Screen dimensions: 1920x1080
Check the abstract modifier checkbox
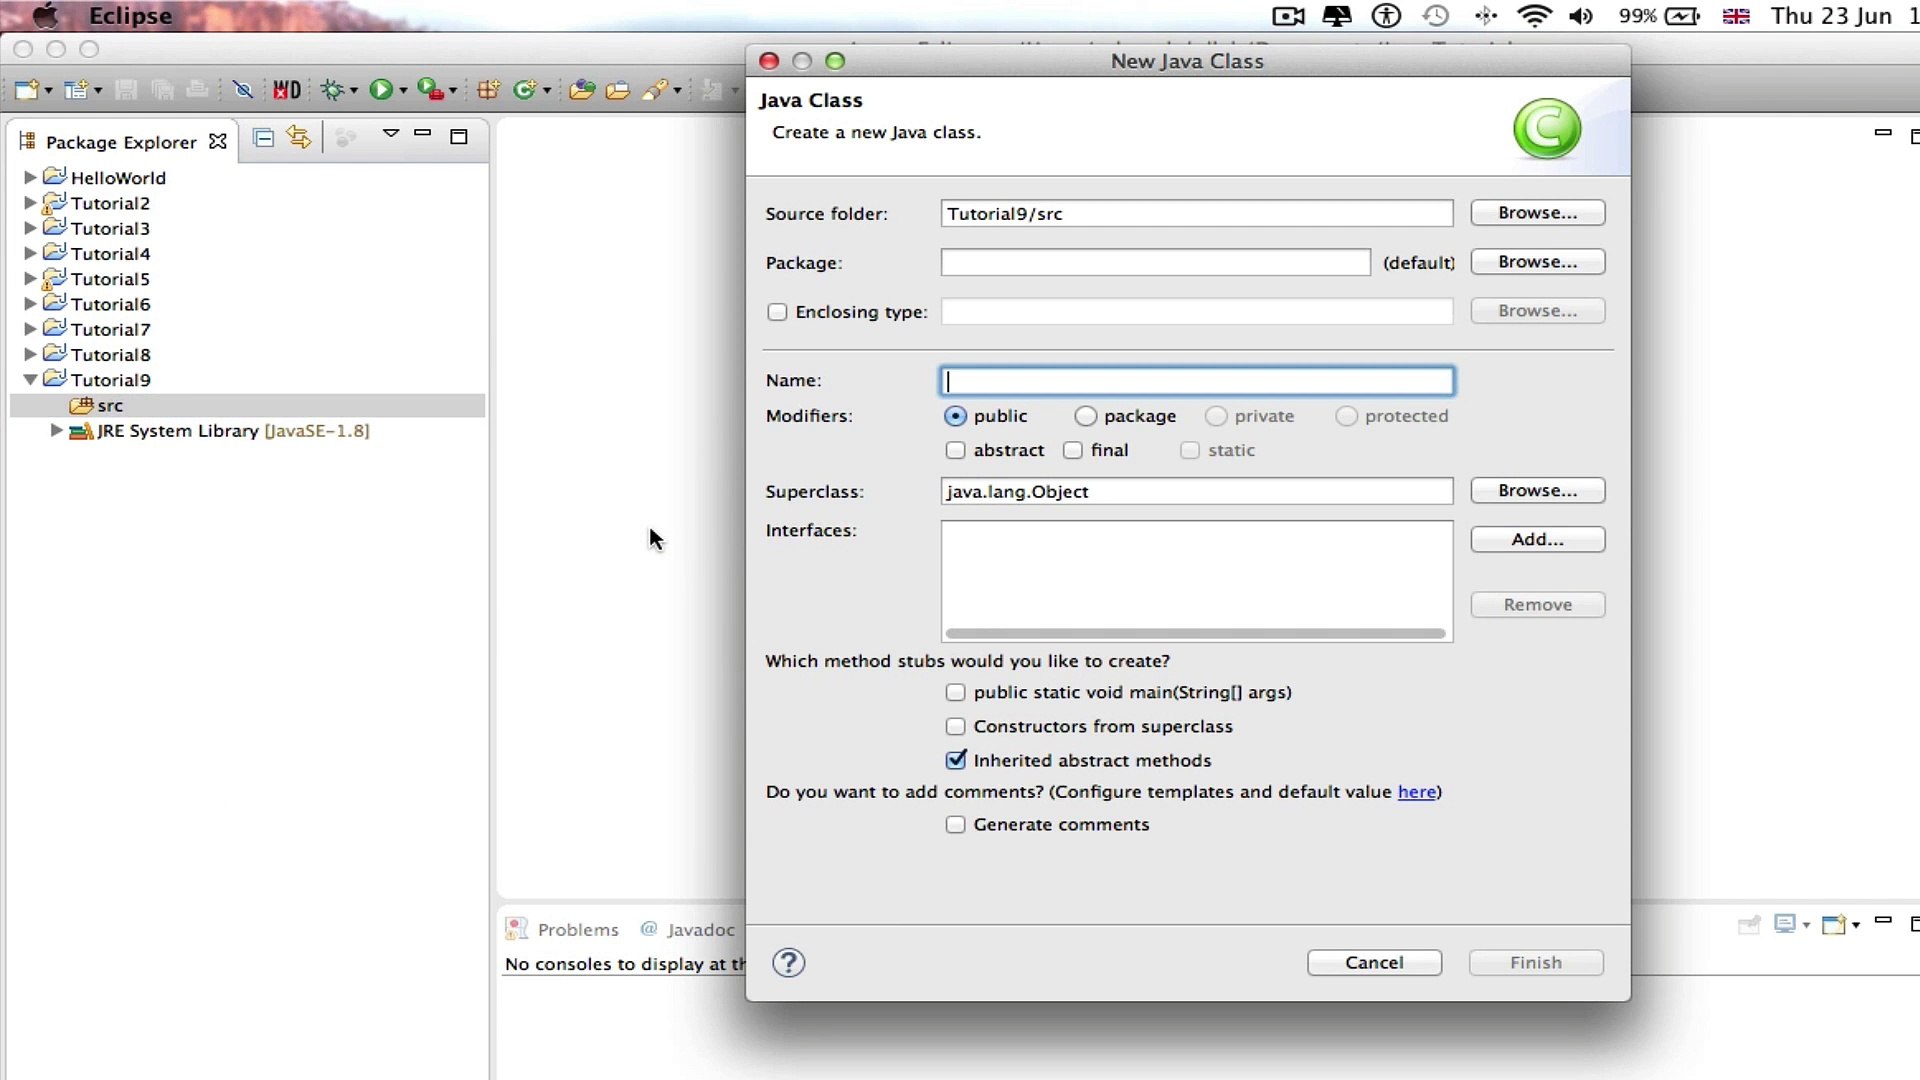point(955,450)
